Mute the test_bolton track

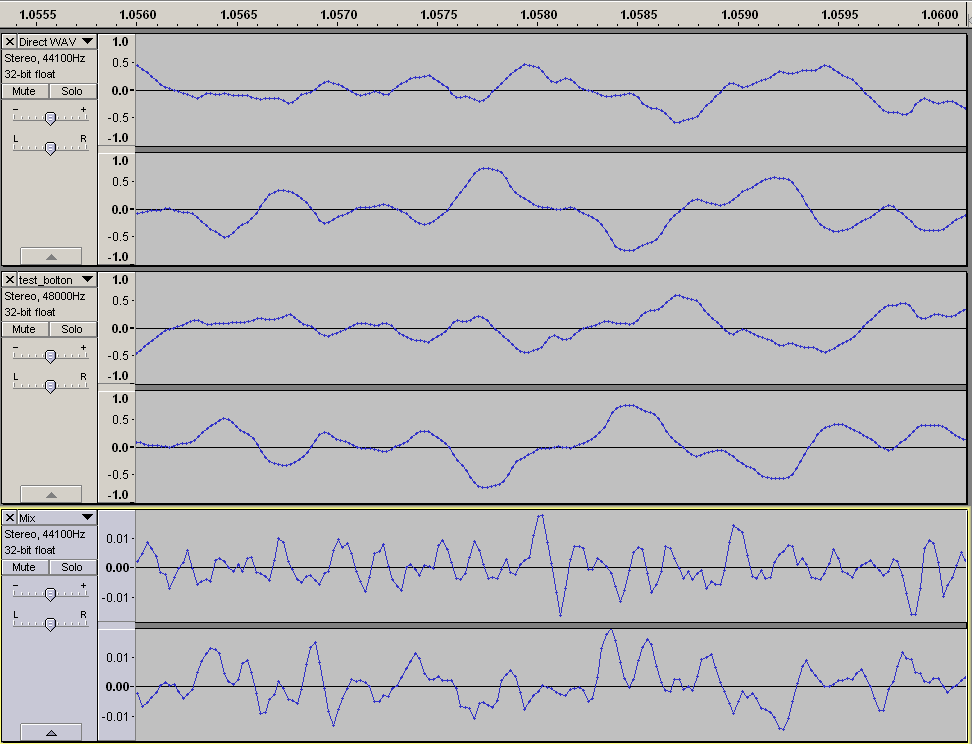pos(24,329)
